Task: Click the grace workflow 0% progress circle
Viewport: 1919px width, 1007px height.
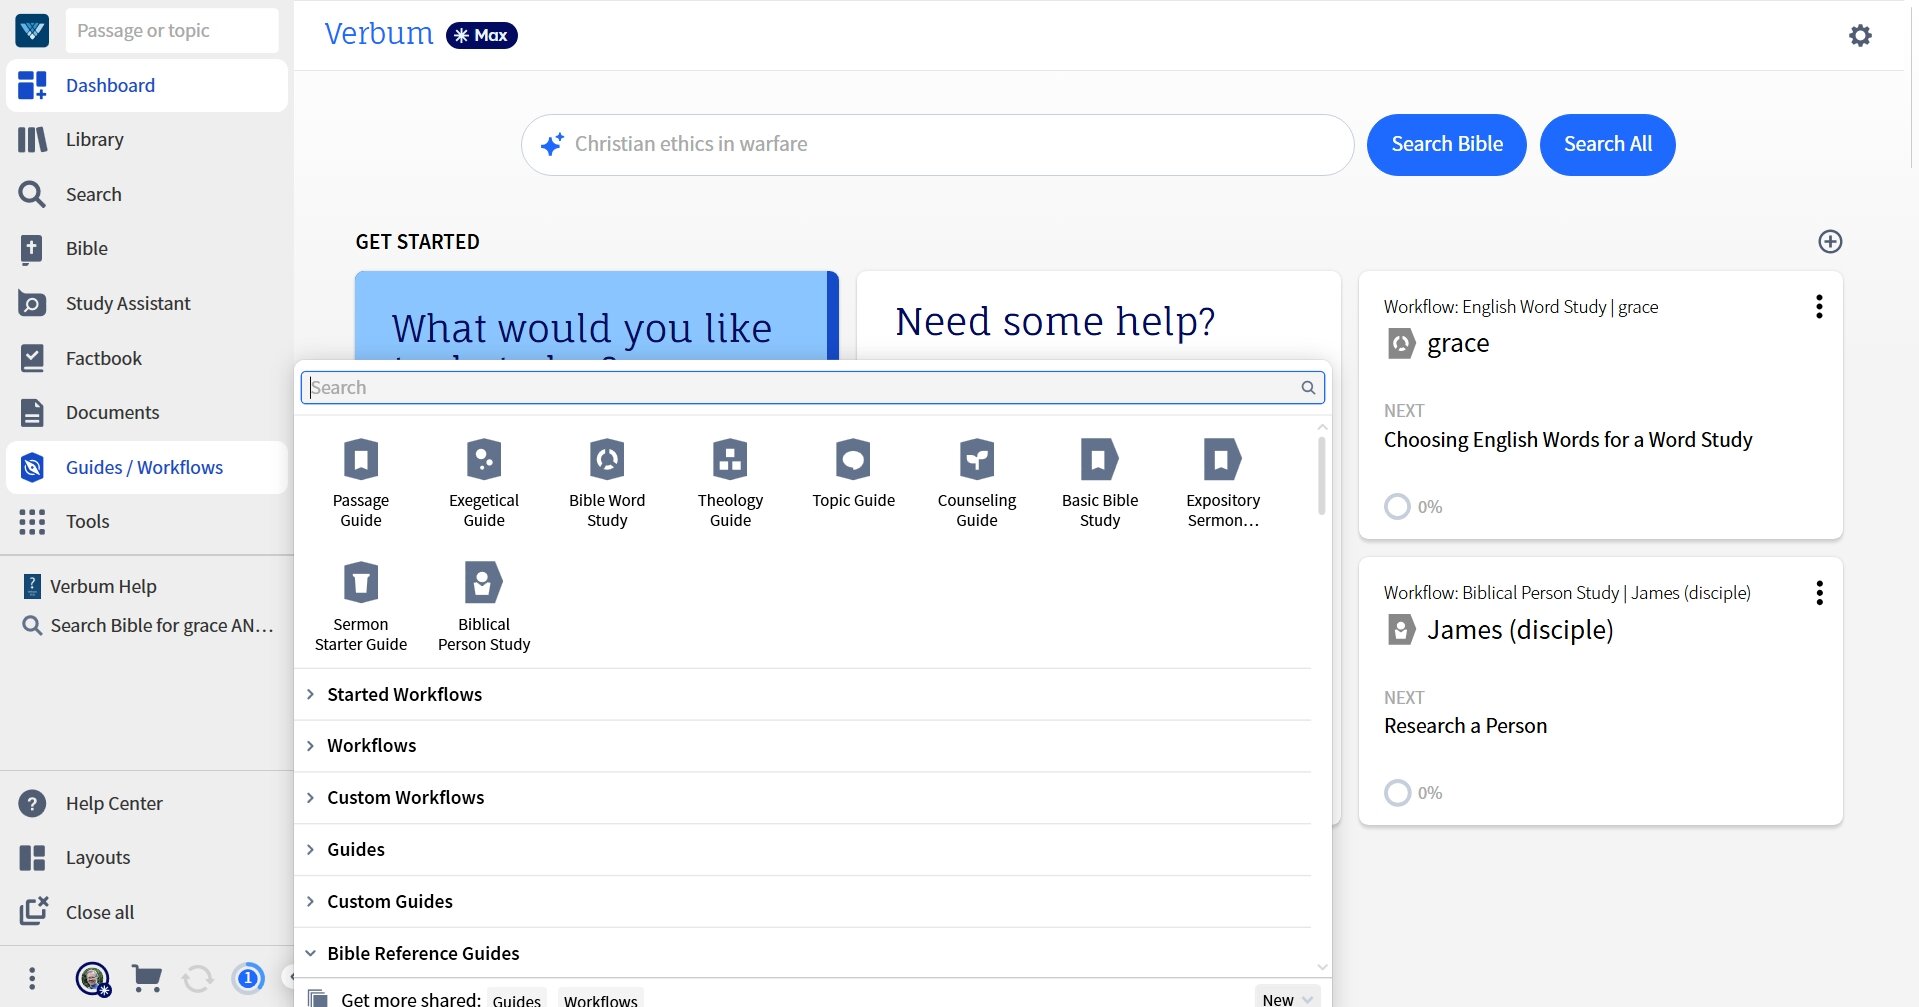Action: (x=1397, y=507)
